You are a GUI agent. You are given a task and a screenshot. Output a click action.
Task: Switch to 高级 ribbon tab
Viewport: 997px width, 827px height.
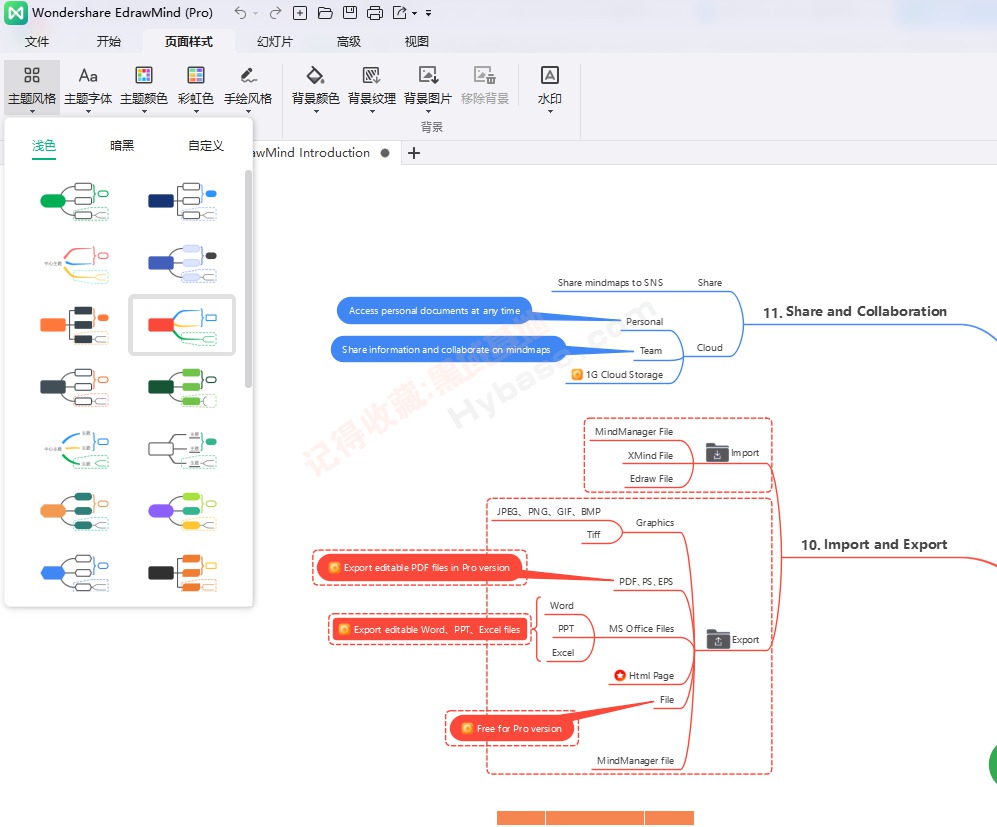[348, 41]
